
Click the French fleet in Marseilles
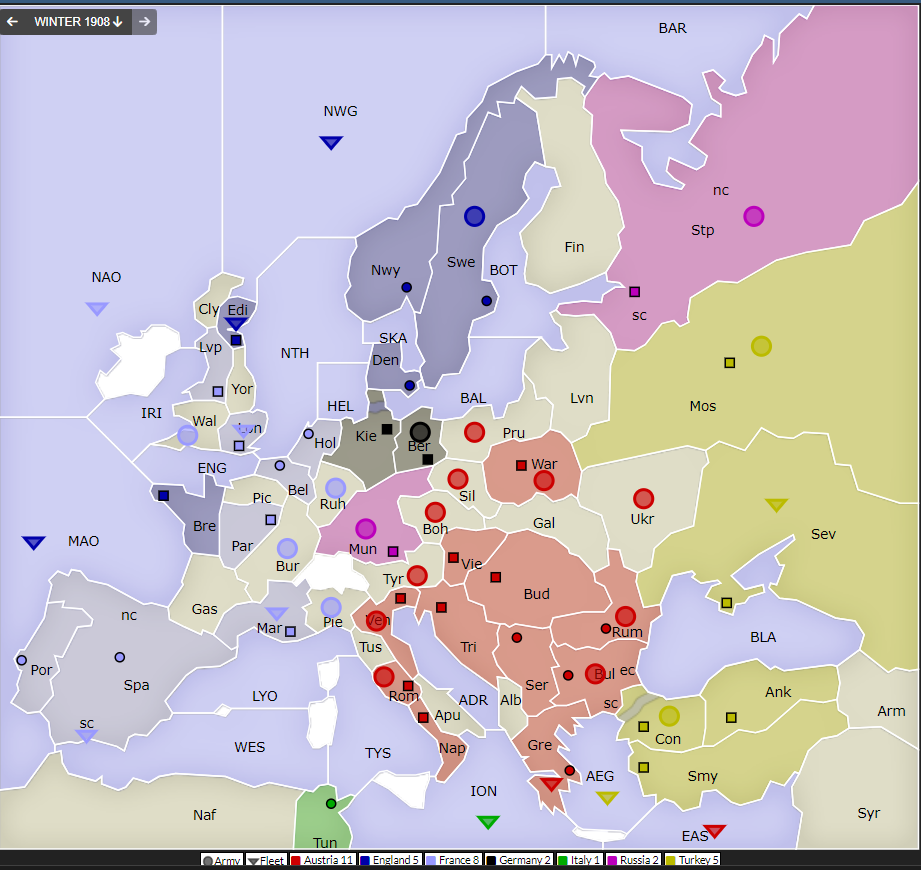(x=277, y=614)
